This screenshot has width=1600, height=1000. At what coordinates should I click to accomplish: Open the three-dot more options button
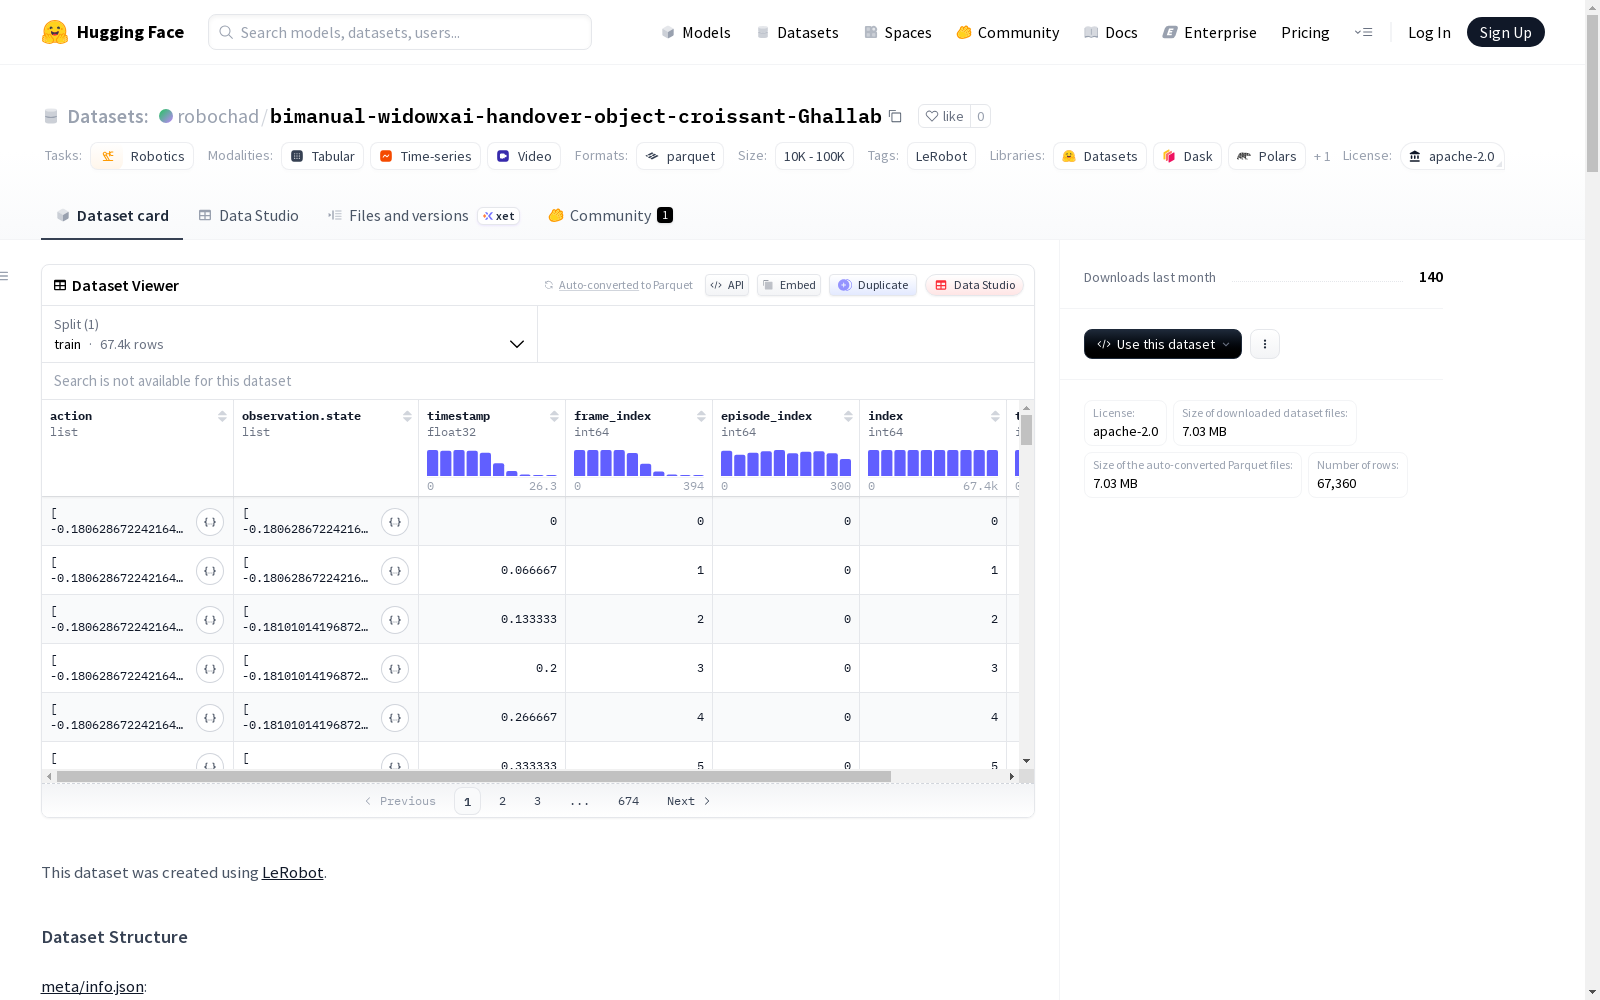pos(1265,344)
